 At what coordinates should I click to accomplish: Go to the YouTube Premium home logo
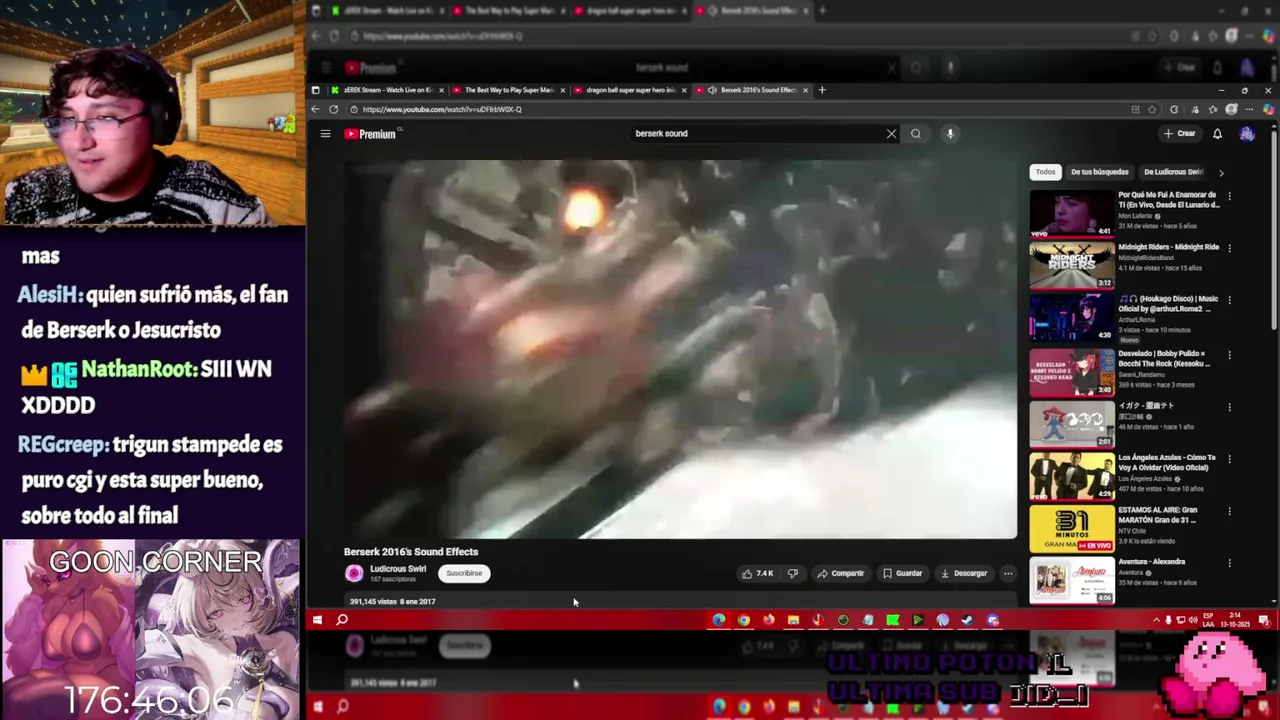[x=371, y=134]
